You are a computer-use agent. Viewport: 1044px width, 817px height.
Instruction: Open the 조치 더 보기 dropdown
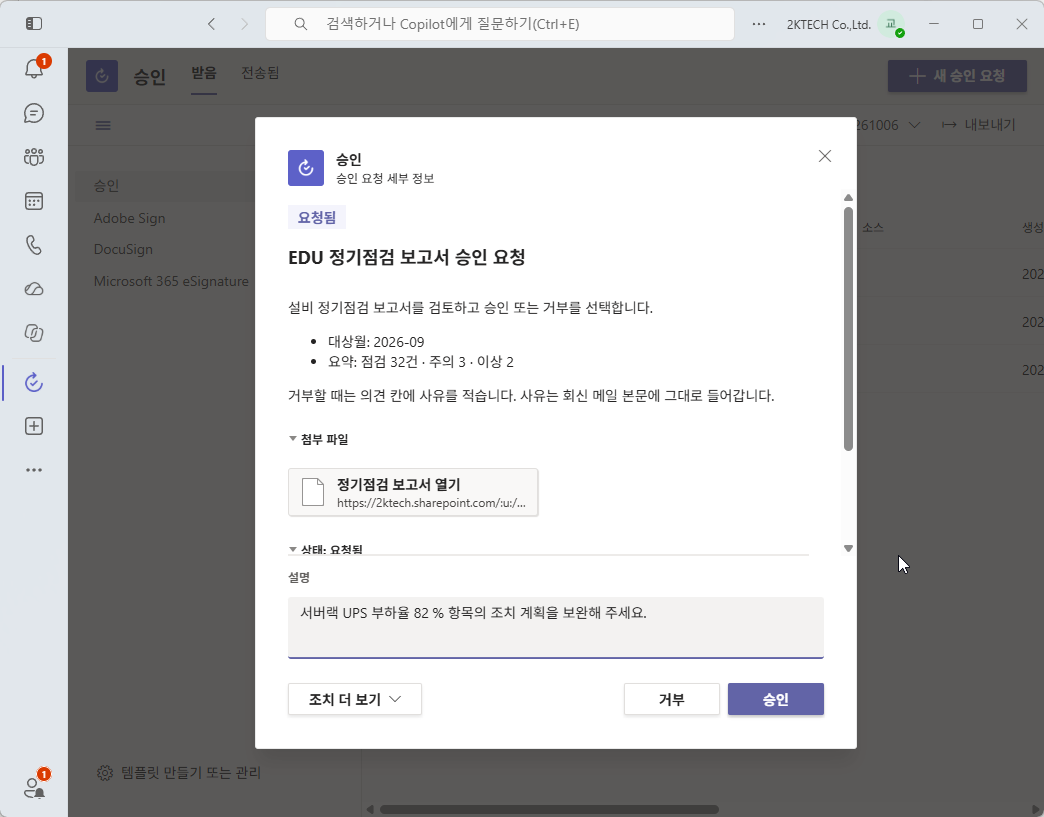click(355, 699)
